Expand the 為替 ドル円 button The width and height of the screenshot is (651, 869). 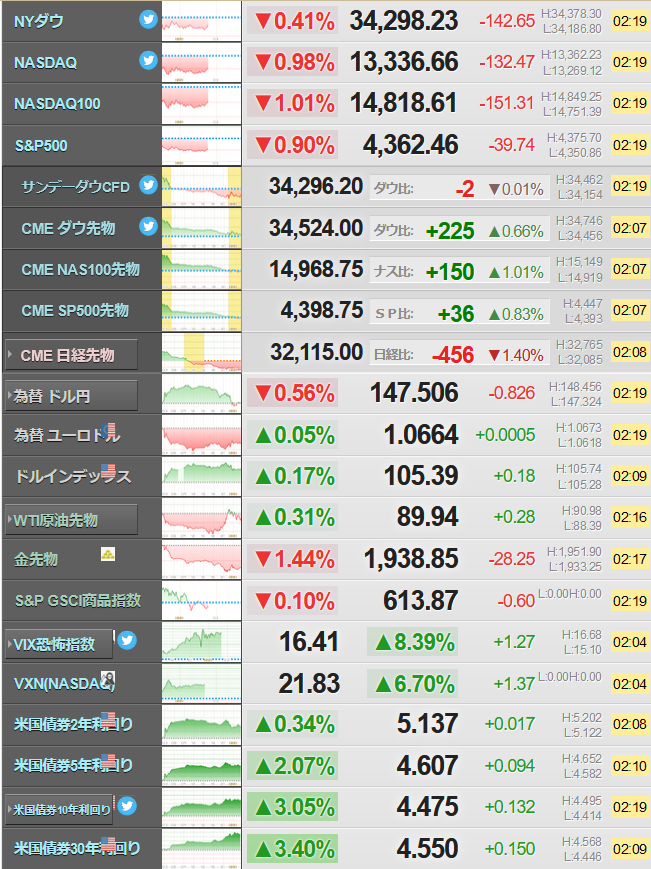pos(71,396)
